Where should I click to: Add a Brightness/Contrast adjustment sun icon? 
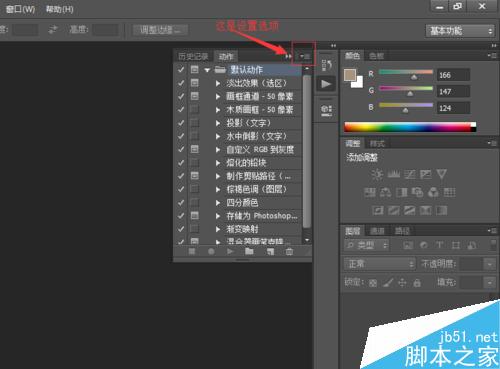pos(377,174)
